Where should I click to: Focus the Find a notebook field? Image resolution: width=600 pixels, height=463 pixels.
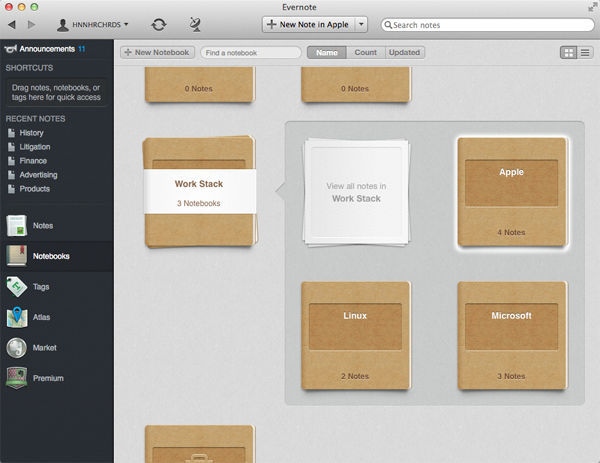(x=251, y=53)
